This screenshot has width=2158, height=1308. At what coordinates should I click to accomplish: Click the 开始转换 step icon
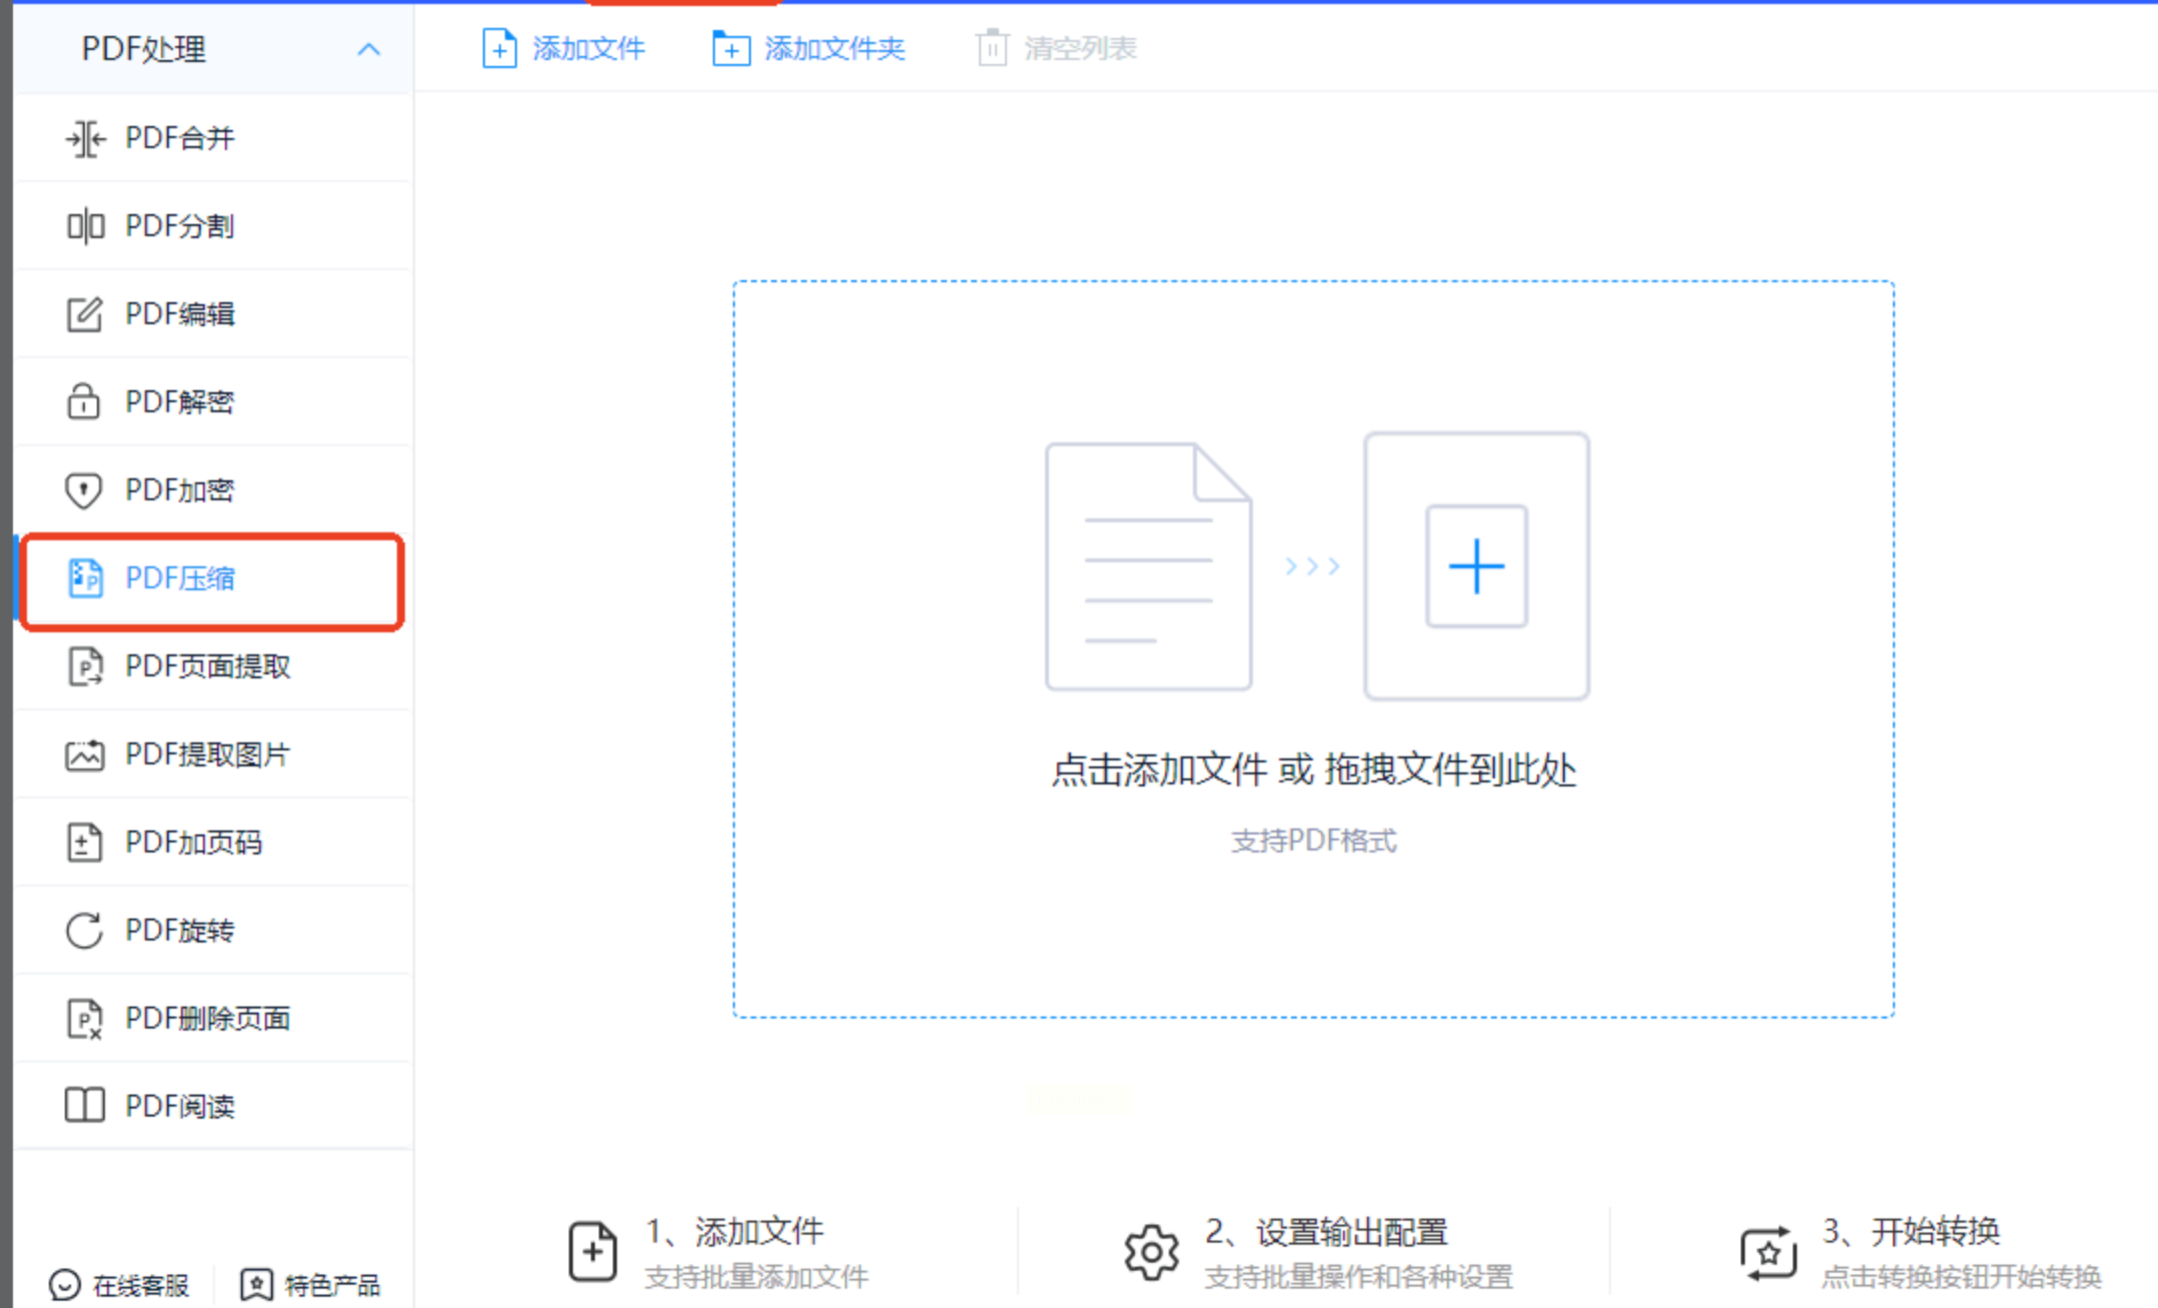1767,1252
